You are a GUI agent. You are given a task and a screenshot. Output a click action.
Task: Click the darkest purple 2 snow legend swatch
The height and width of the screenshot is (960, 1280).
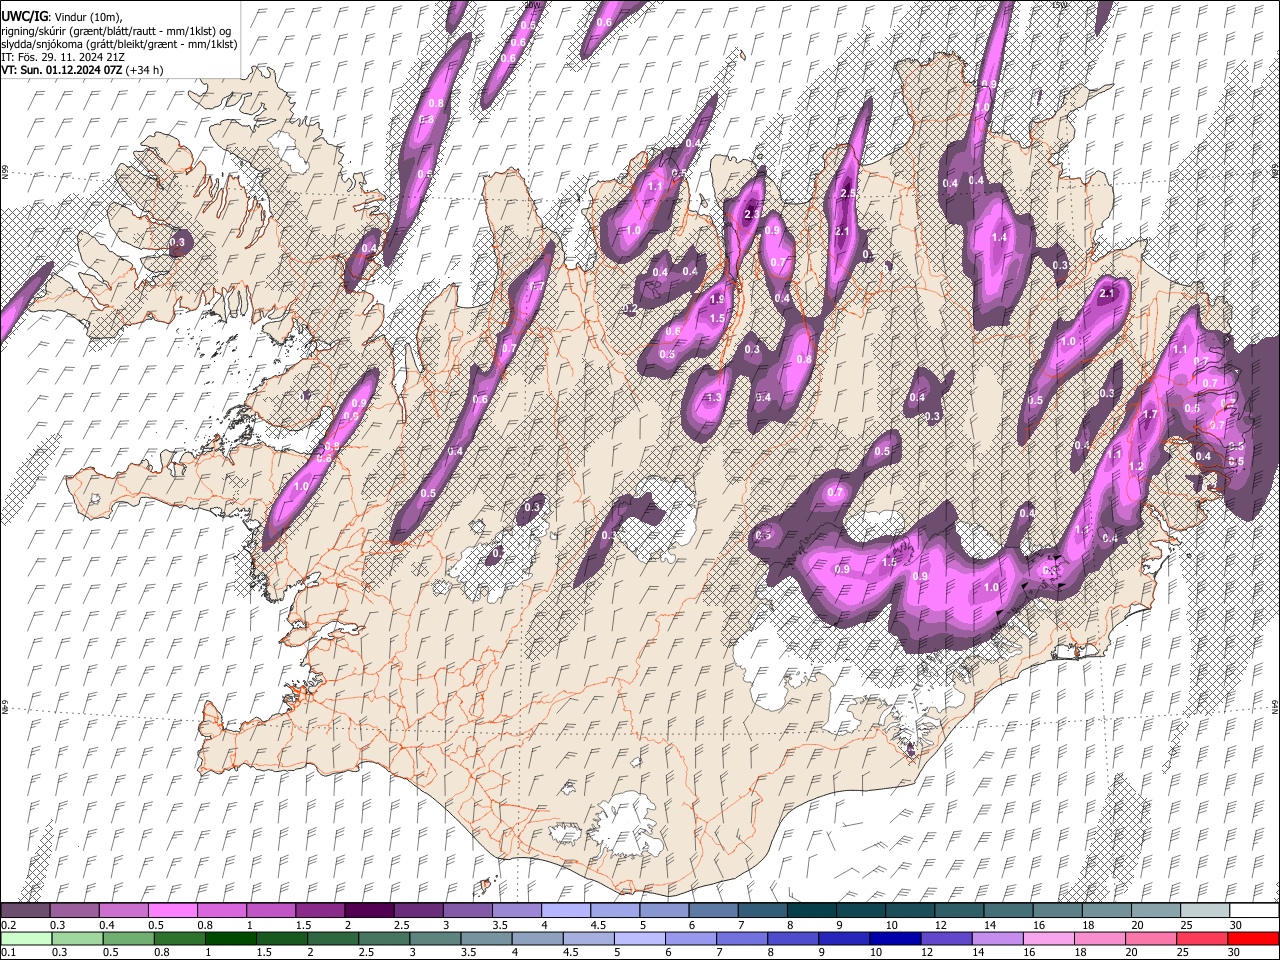[x=368, y=910]
